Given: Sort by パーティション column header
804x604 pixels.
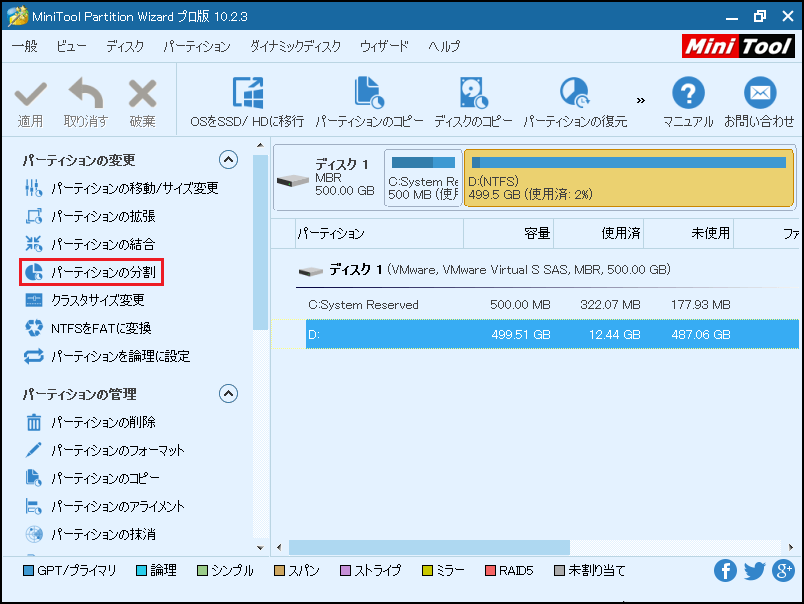Looking at the screenshot, I should (379, 234).
